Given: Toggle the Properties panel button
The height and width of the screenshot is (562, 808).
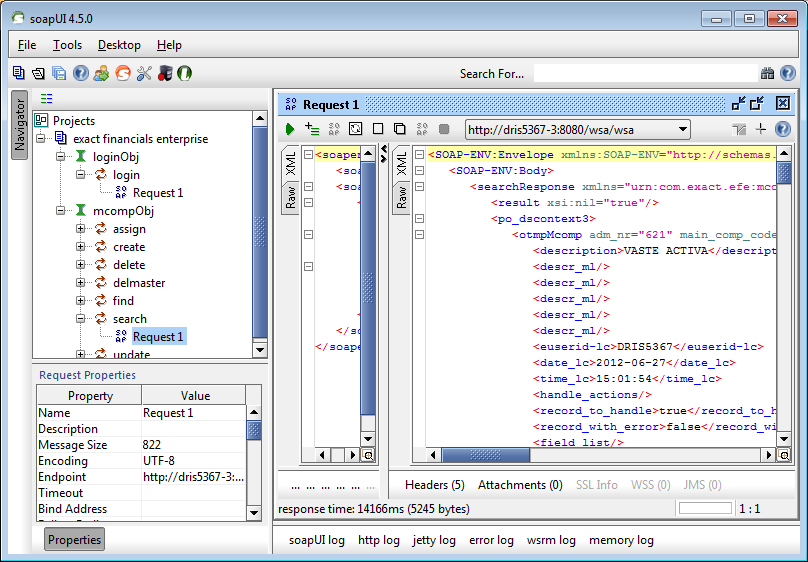Looking at the screenshot, I should coord(75,540).
